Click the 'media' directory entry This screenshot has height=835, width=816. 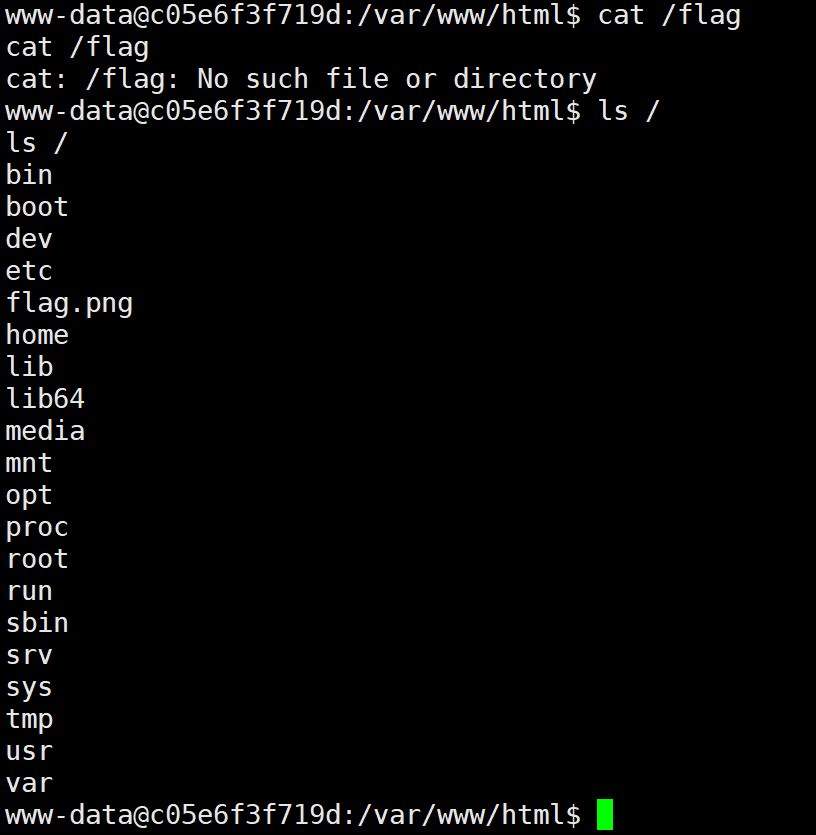(45, 430)
